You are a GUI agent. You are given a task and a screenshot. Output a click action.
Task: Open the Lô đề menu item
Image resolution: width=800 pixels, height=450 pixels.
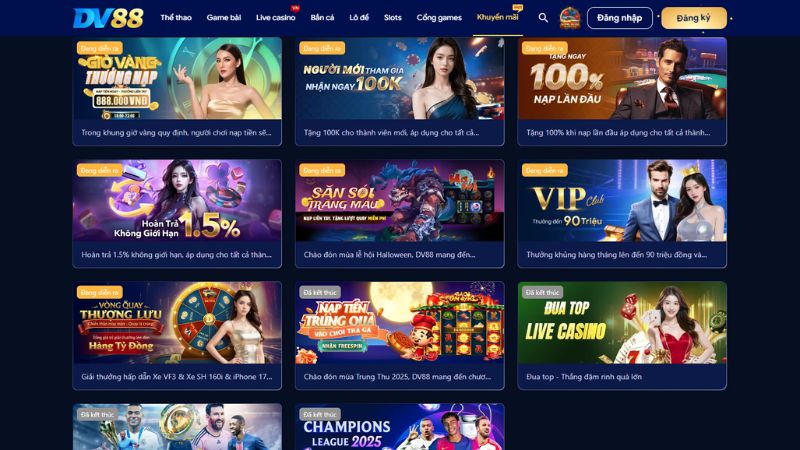point(359,17)
